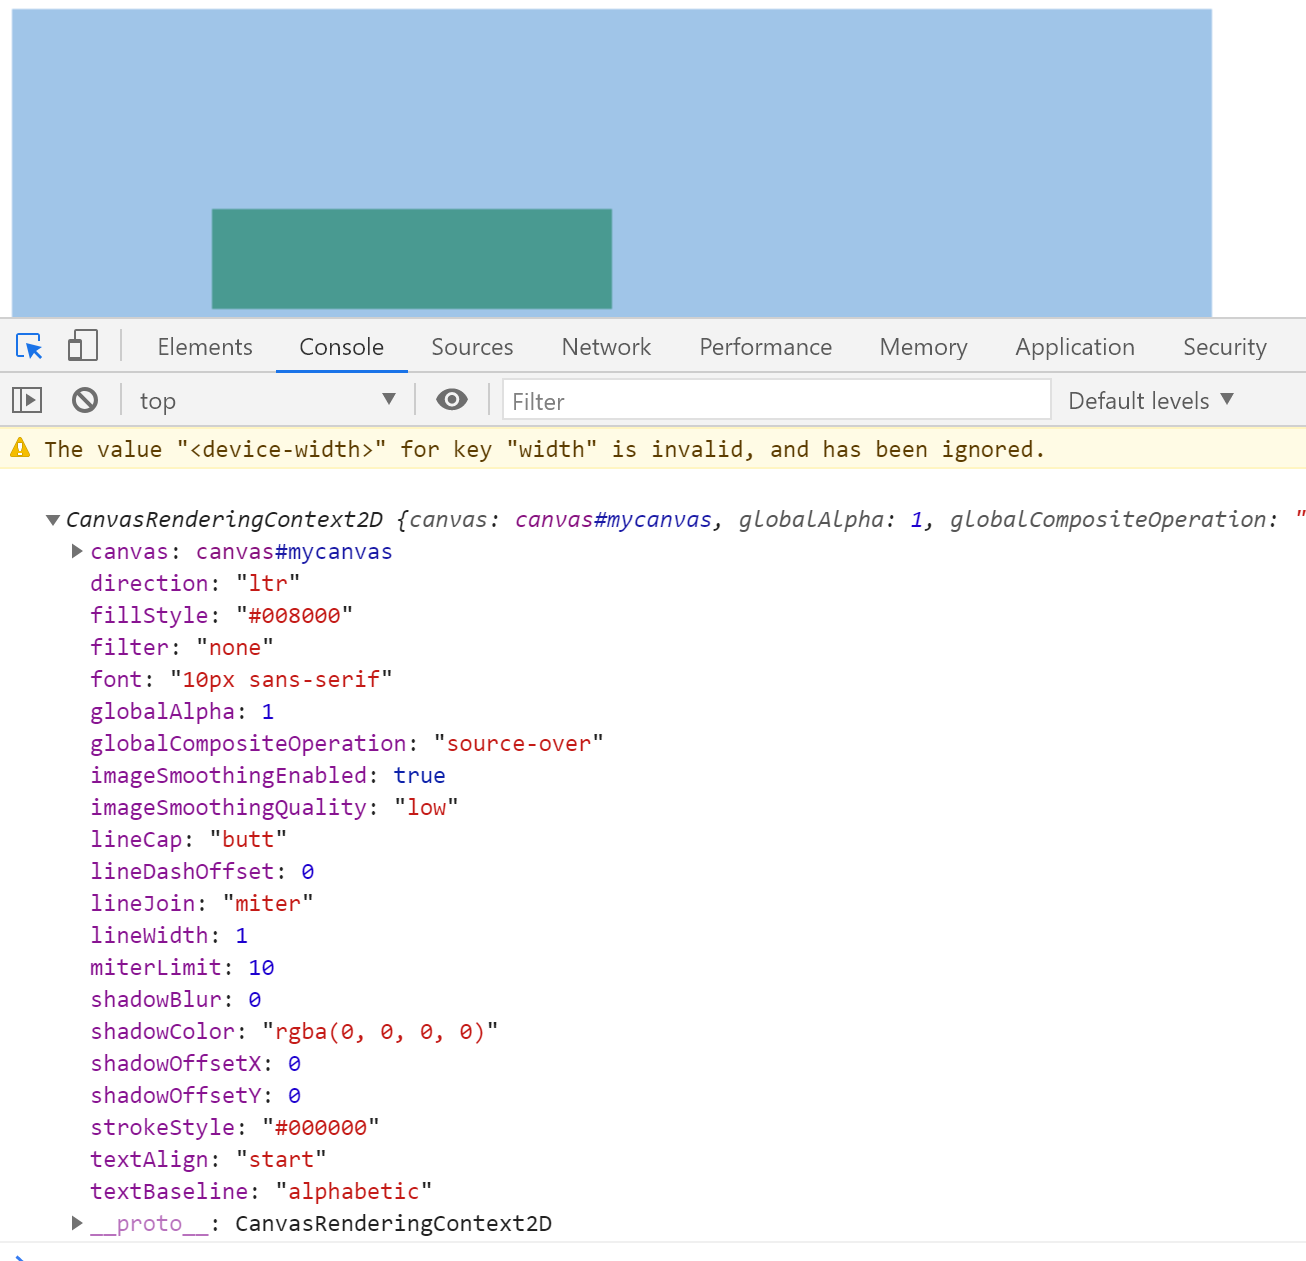Open the top context selector dropdown

click(x=268, y=401)
